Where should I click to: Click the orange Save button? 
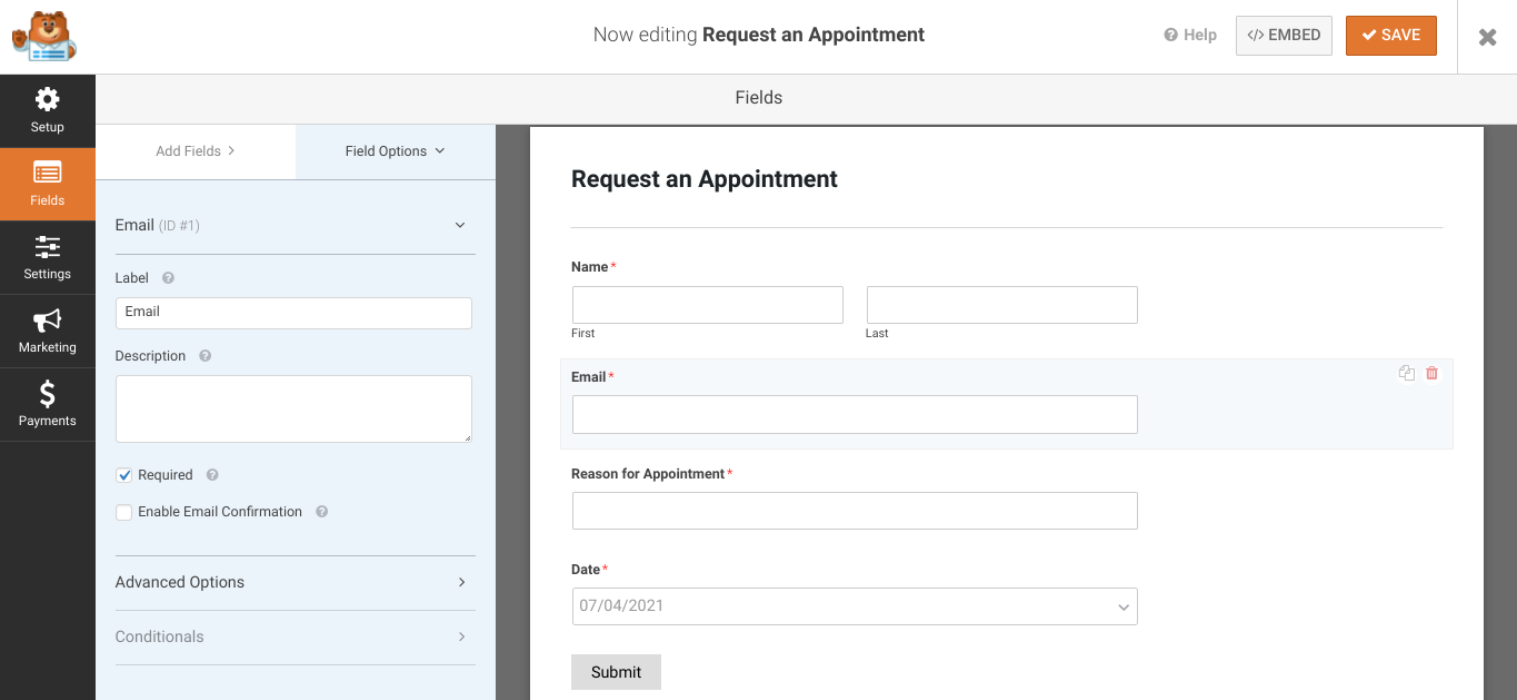(x=1391, y=35)
